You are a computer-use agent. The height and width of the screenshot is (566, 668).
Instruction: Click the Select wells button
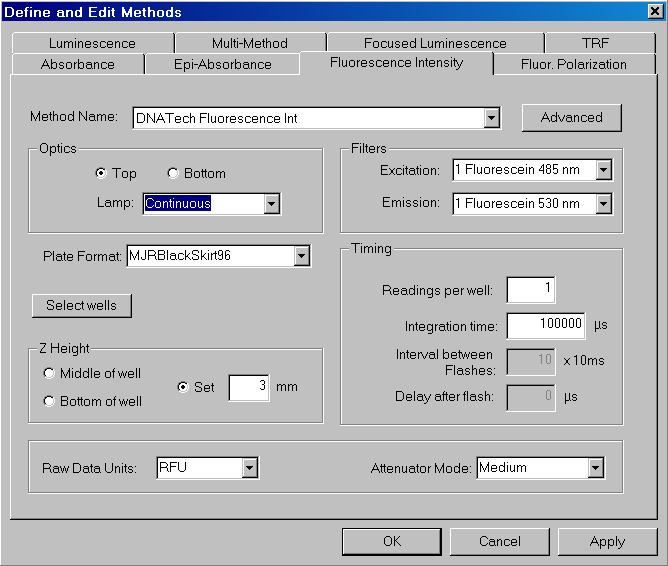point(81,305)
